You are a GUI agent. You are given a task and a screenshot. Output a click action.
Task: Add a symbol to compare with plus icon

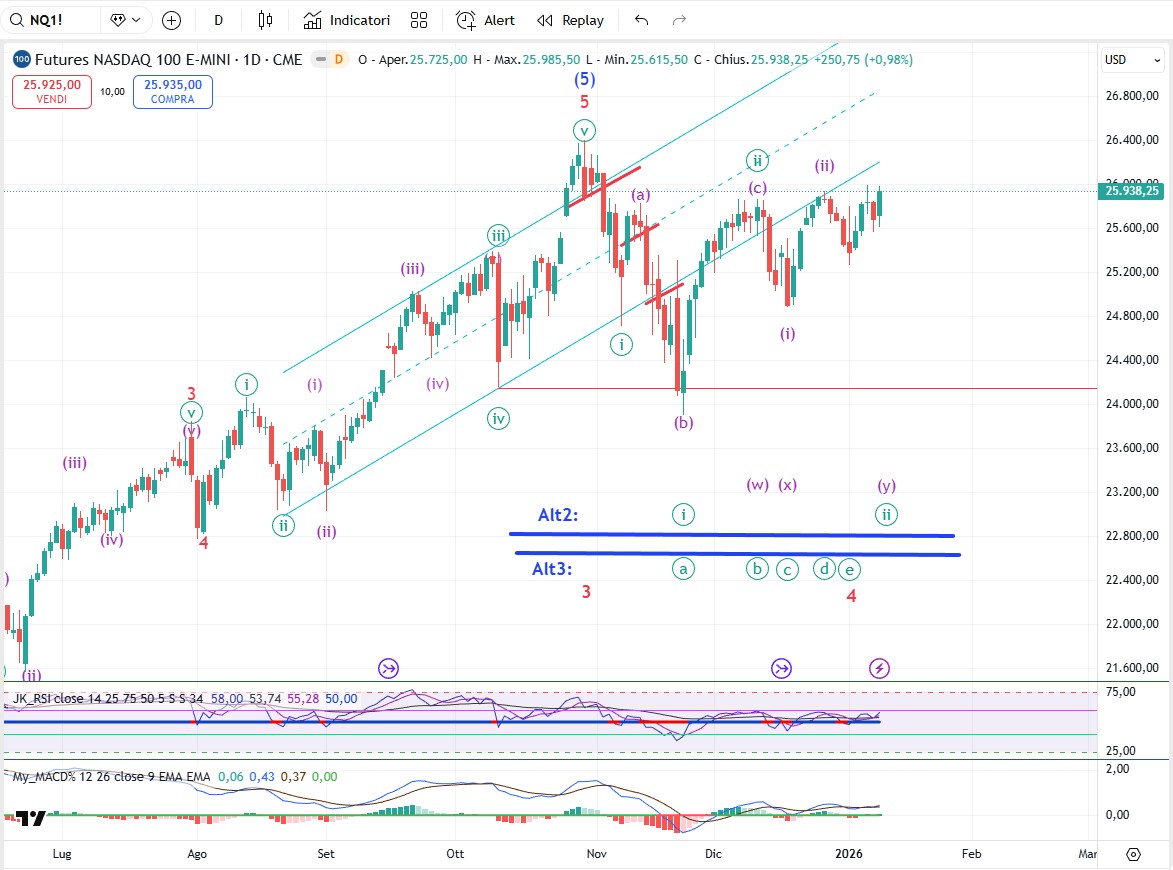tap(171, 20)
